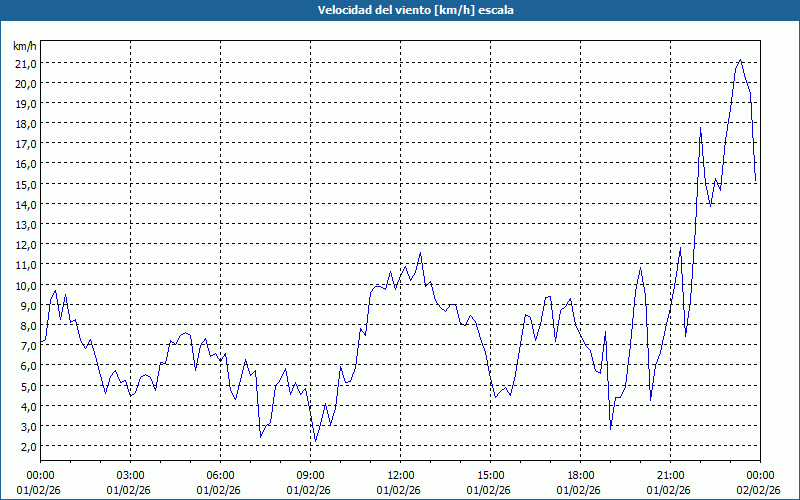Click the 5,0 y-axis label
The image size is (800, 500).
(27, 386)
